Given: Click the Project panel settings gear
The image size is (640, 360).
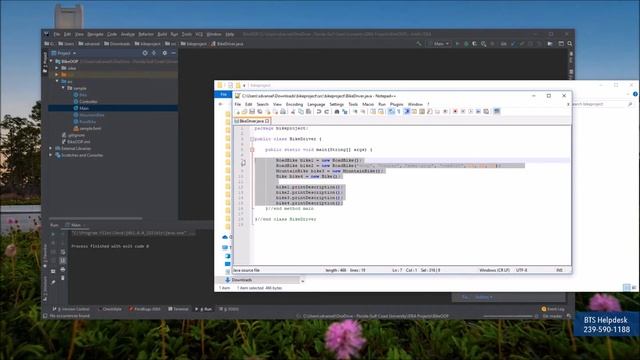Looking at the screenshot, I should pyautogui.click(x=164, y=53).
